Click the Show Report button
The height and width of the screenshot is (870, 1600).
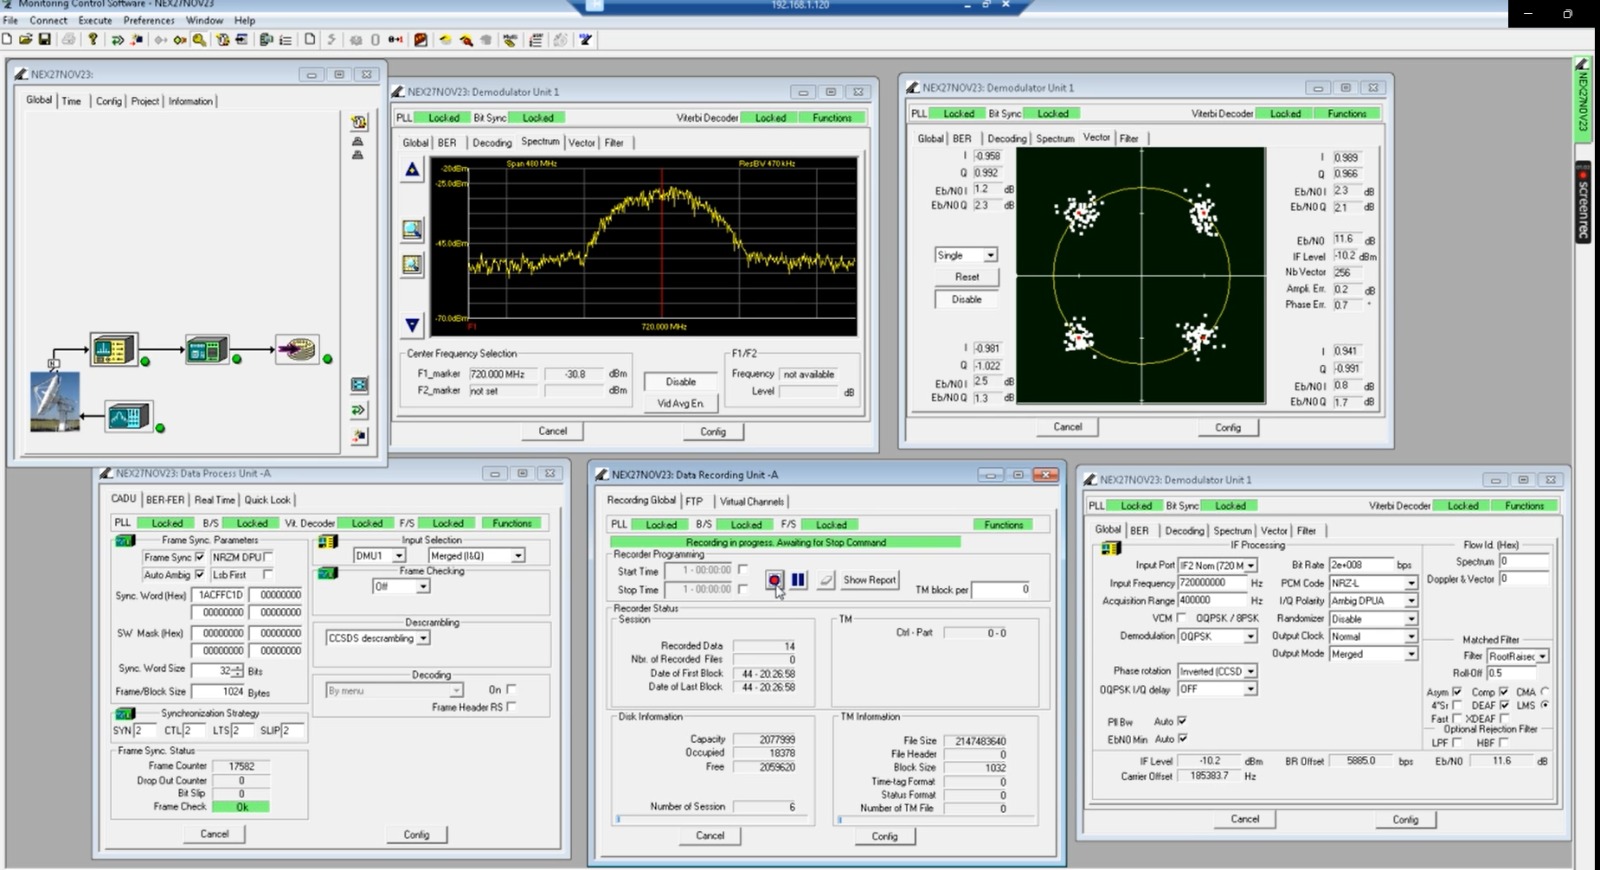coord(869,580)
